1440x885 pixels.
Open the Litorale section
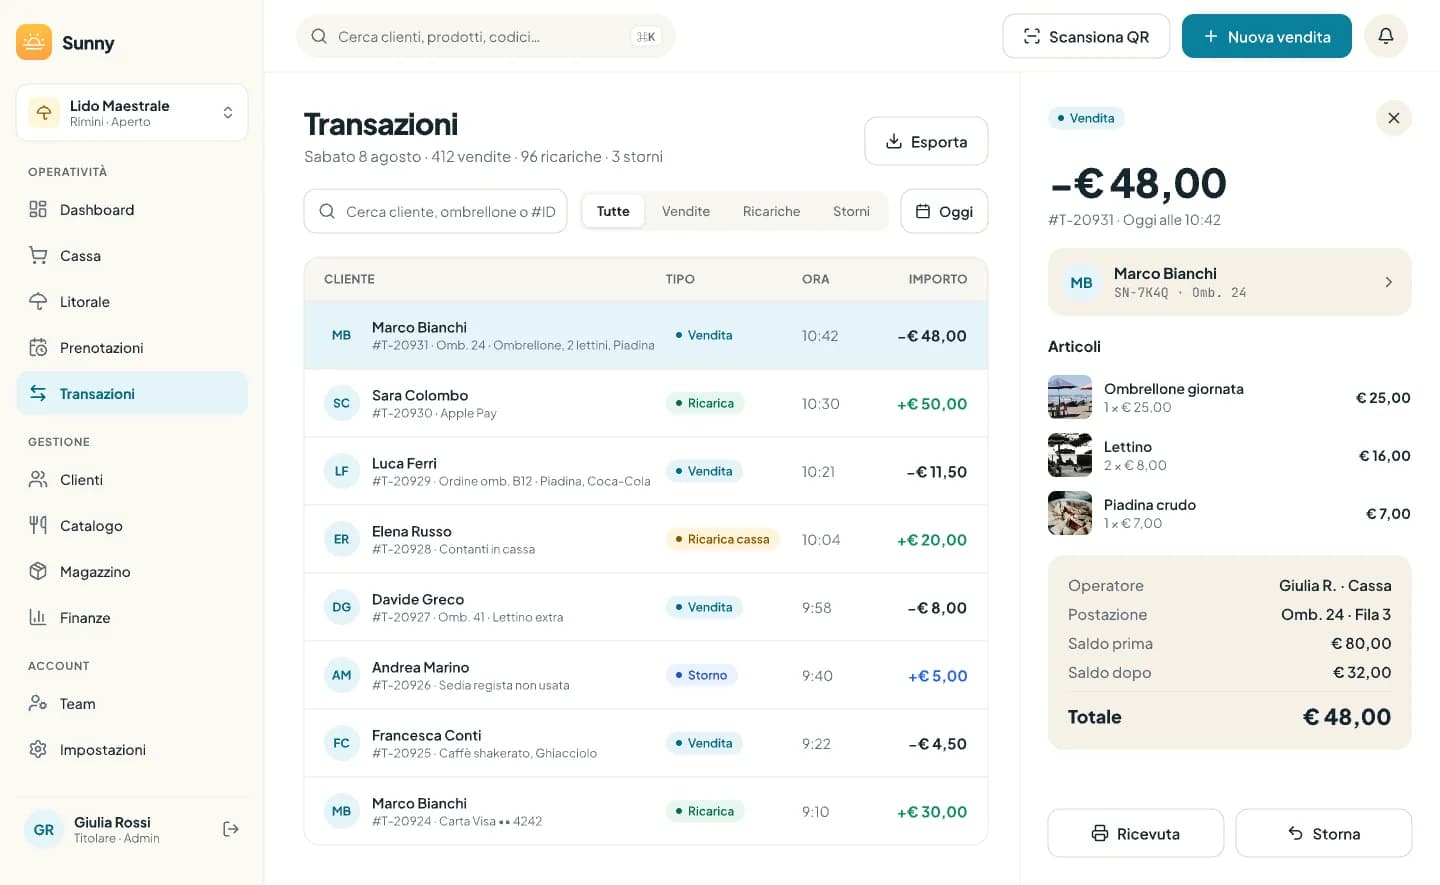[132, 302]
